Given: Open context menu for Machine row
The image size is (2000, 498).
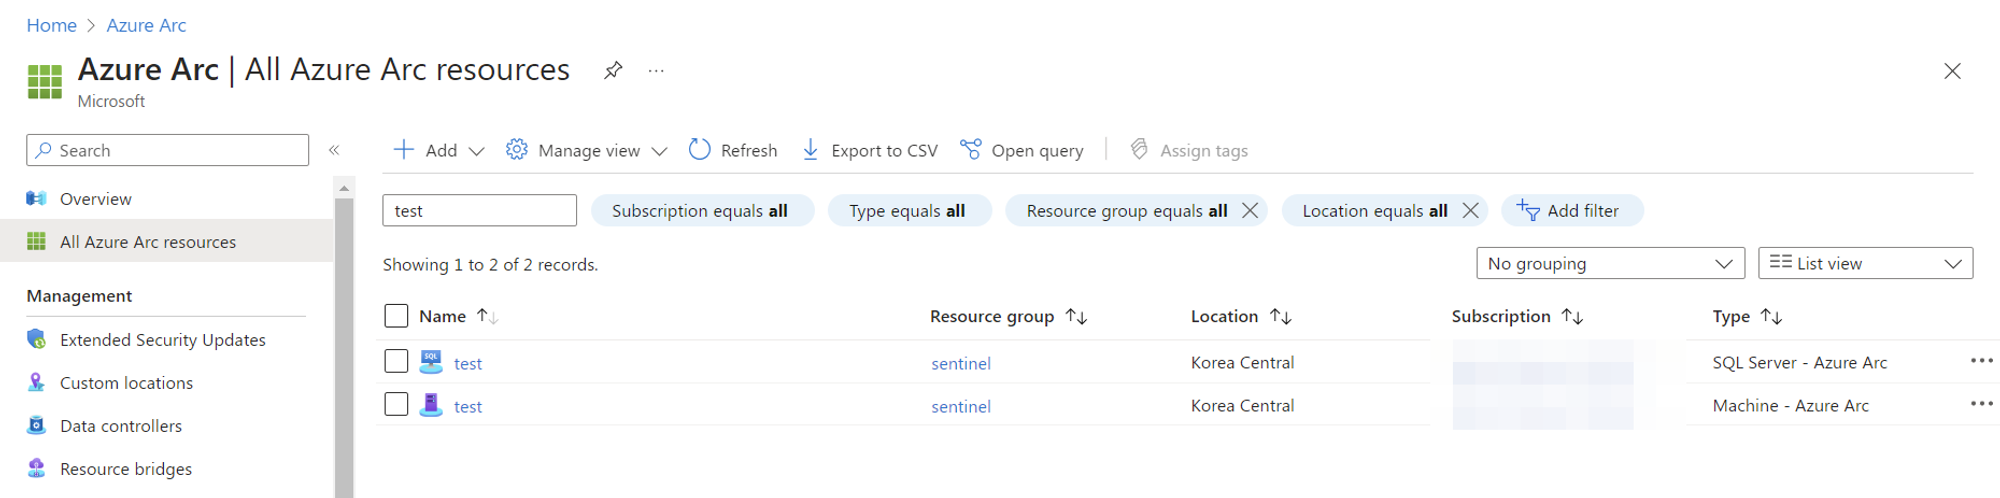Looking at the screenshot, I should coord(1981,404).
